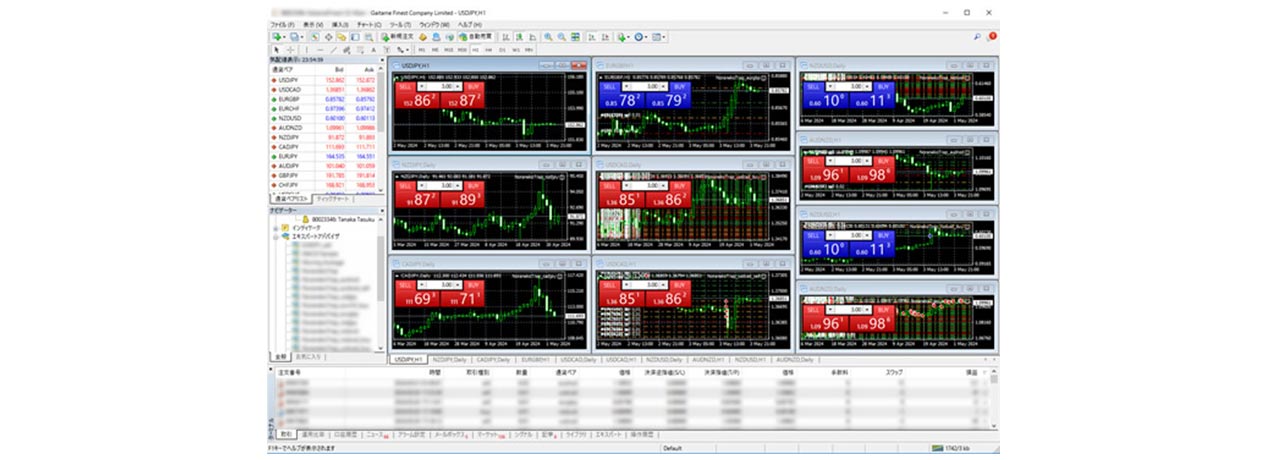Open the indicators list dropdown
This screenshot has width=1266, height=460.
click(x=624, y=37)
